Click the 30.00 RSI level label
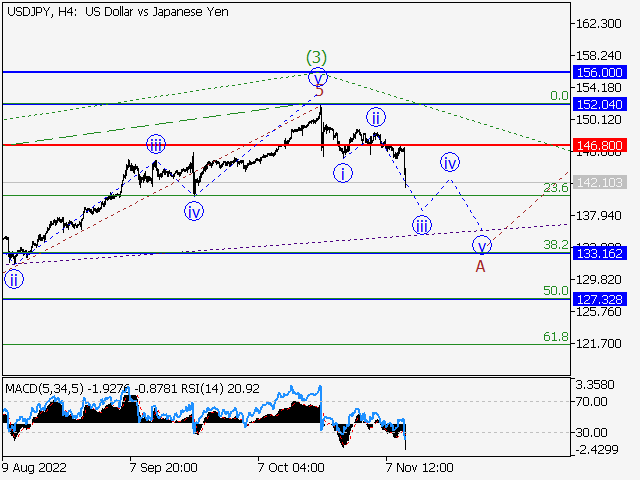This screenshot has height=480, width=640. pyautogui.click(x=591, y=433)
